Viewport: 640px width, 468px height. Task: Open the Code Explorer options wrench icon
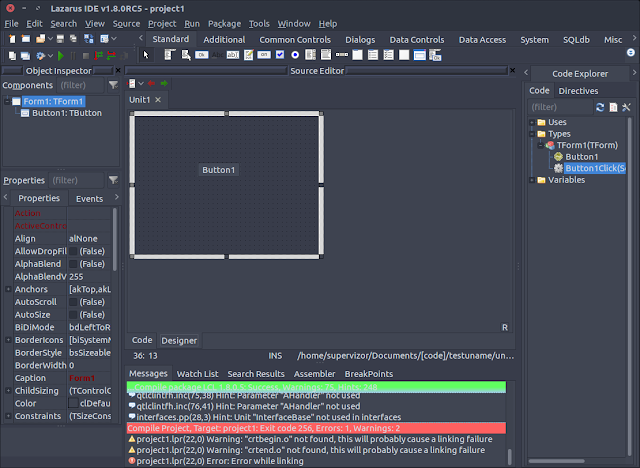626,107
